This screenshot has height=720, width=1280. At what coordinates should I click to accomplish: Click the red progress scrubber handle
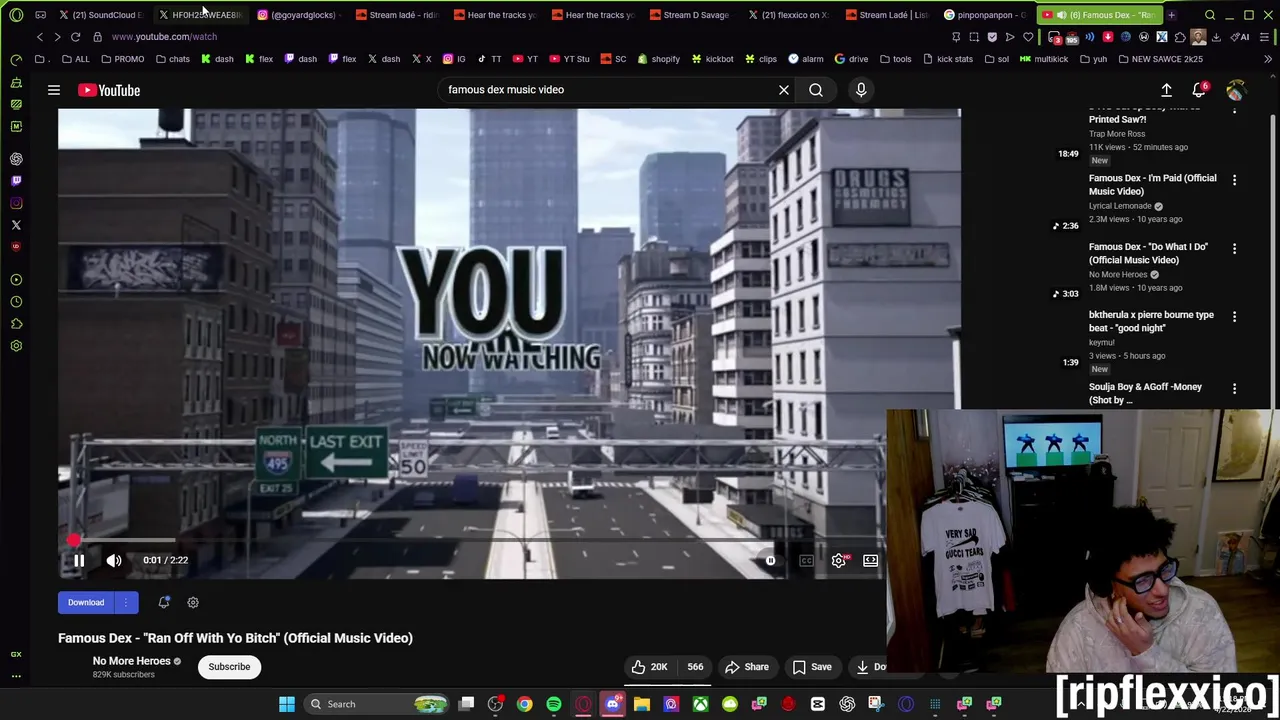tap(74, 541)
